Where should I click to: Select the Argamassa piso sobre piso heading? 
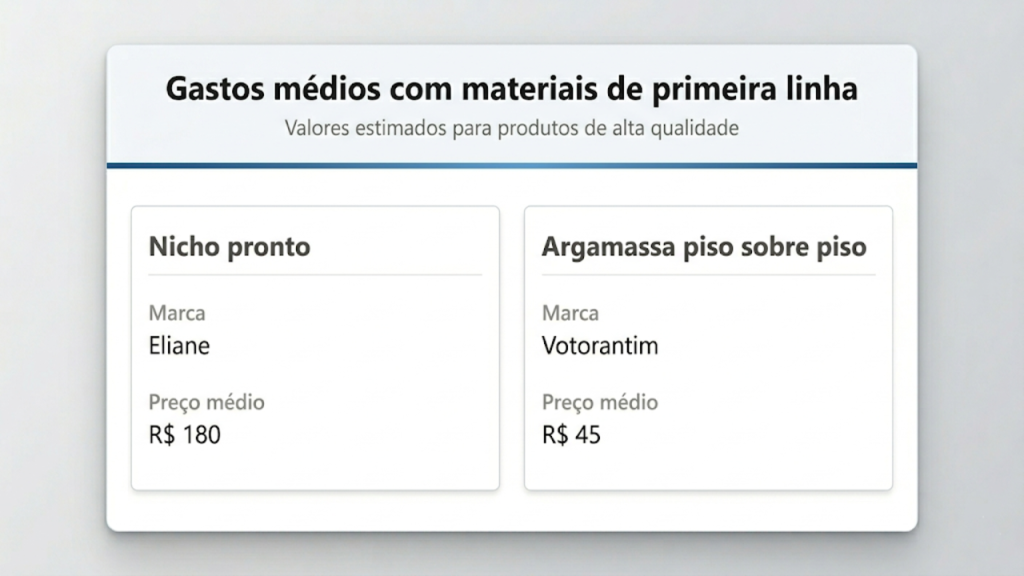pos(704,247)
